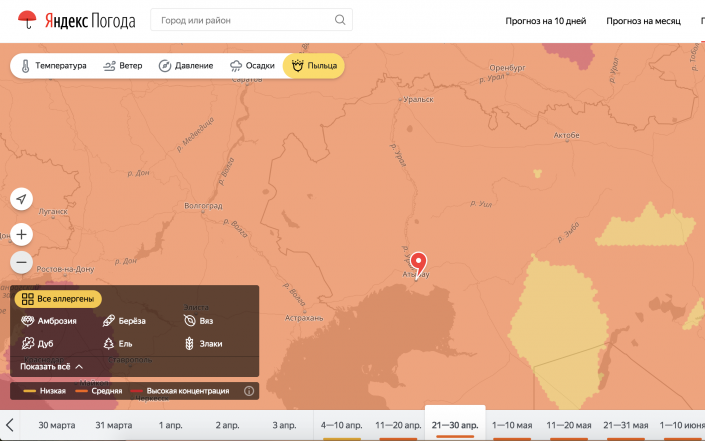Zoom in the map with plus button

click(x=22, y=234)
